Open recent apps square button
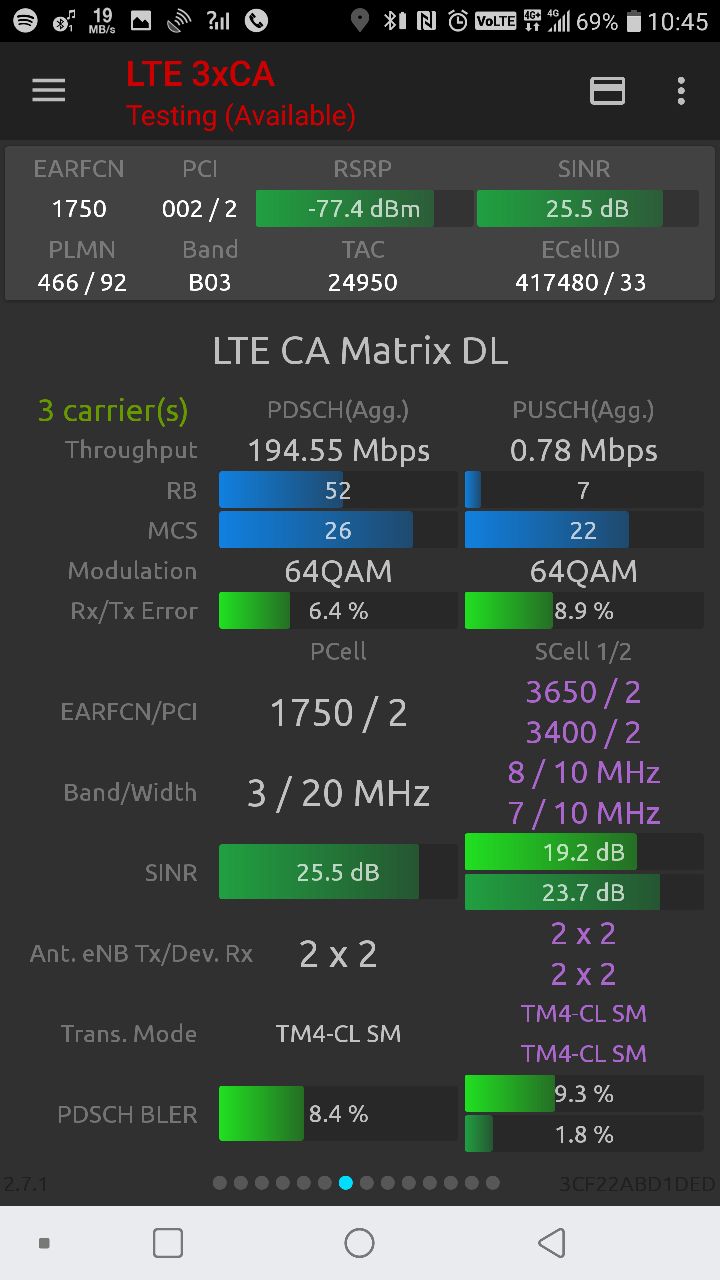Image resolution: width=720 pixels, height=1280 pixels. (x=168, y=1243)
